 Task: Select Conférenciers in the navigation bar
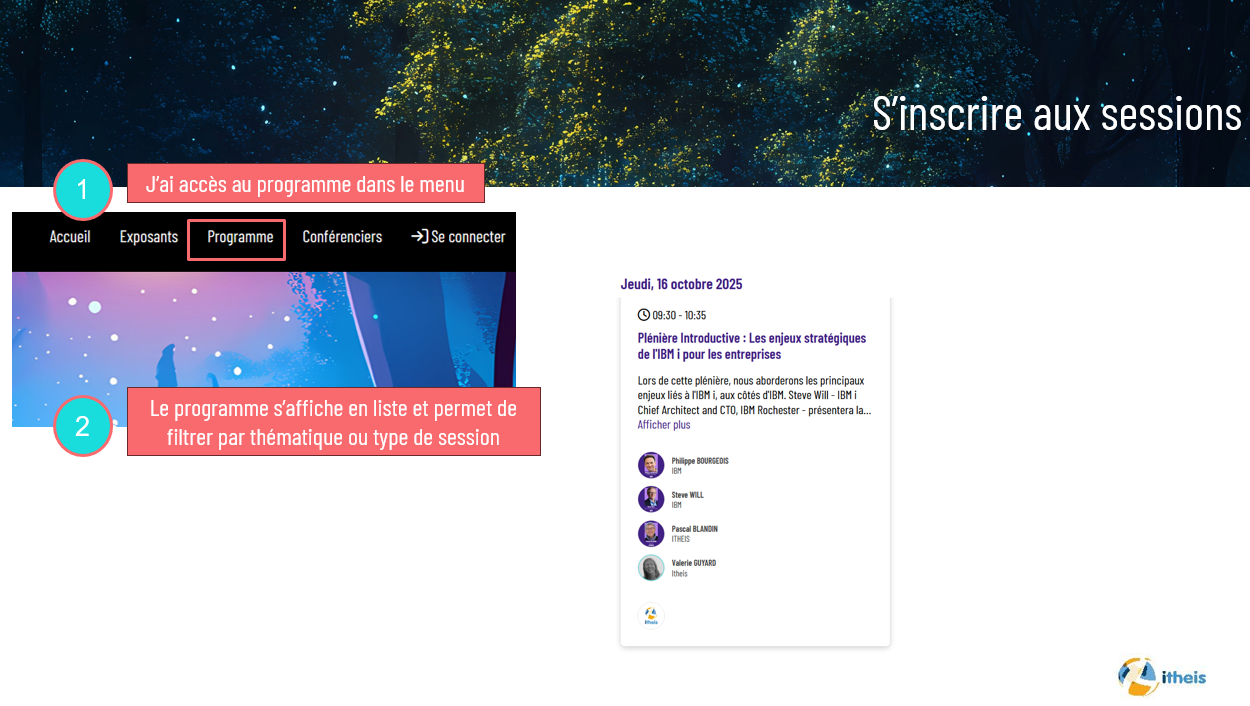(342, 237)
